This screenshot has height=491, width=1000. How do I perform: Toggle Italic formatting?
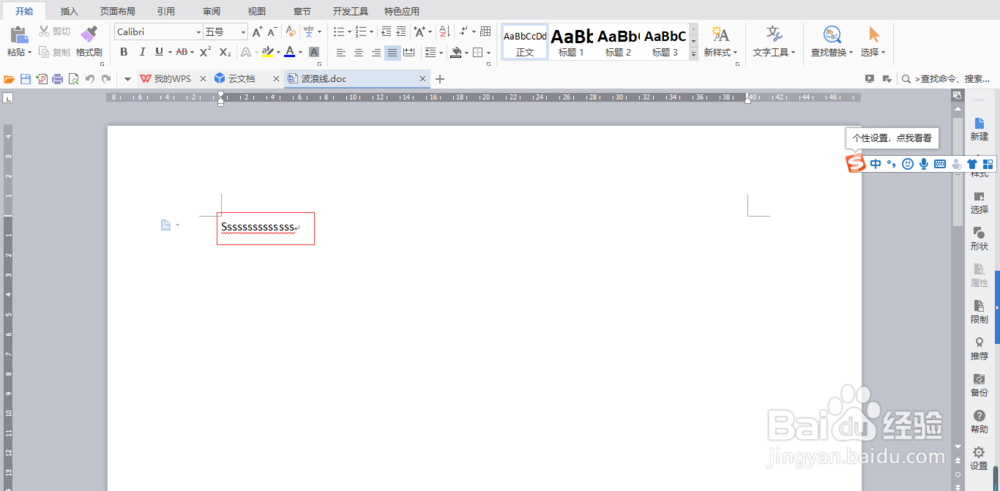tap(142, 52)
